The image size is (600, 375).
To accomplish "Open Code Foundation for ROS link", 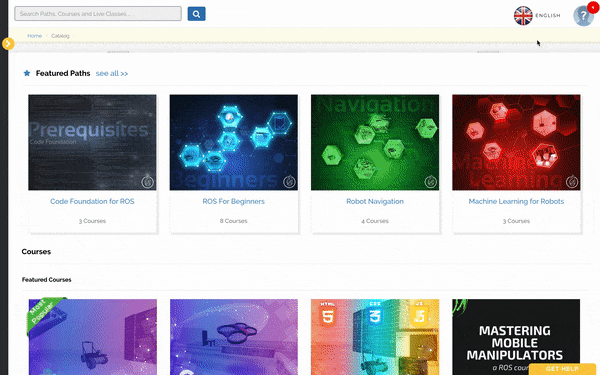I will click(92, 201).
